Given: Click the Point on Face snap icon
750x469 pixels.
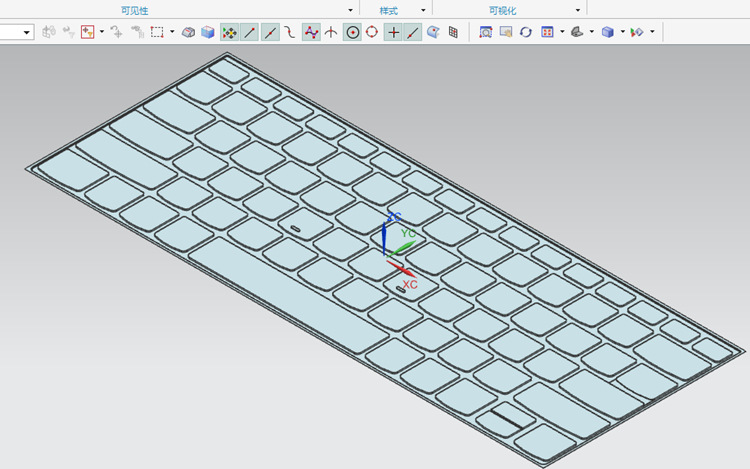Looking at the screenshot, I should pos(433,32).
